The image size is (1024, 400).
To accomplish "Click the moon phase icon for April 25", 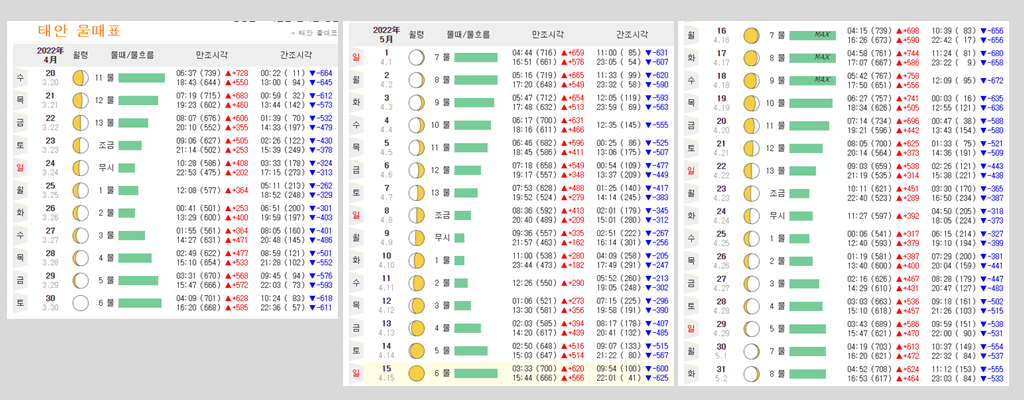I will [80, 190].
